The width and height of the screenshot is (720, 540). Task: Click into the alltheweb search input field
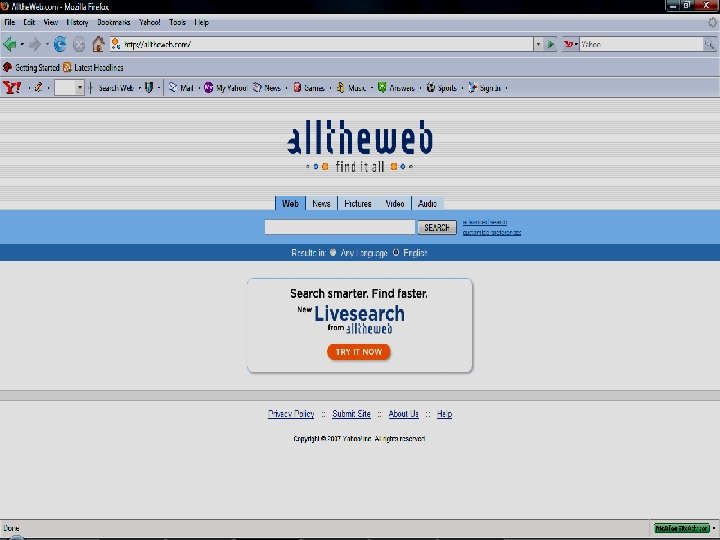coord(340,227)
